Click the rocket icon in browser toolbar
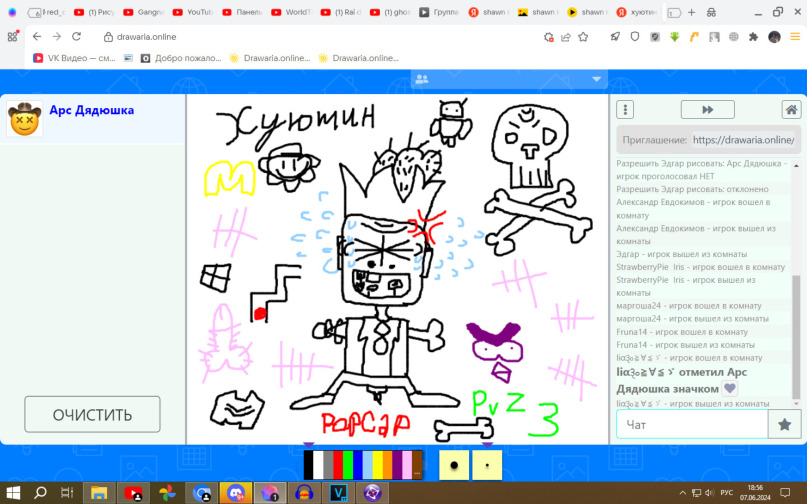 pos(615,37)
